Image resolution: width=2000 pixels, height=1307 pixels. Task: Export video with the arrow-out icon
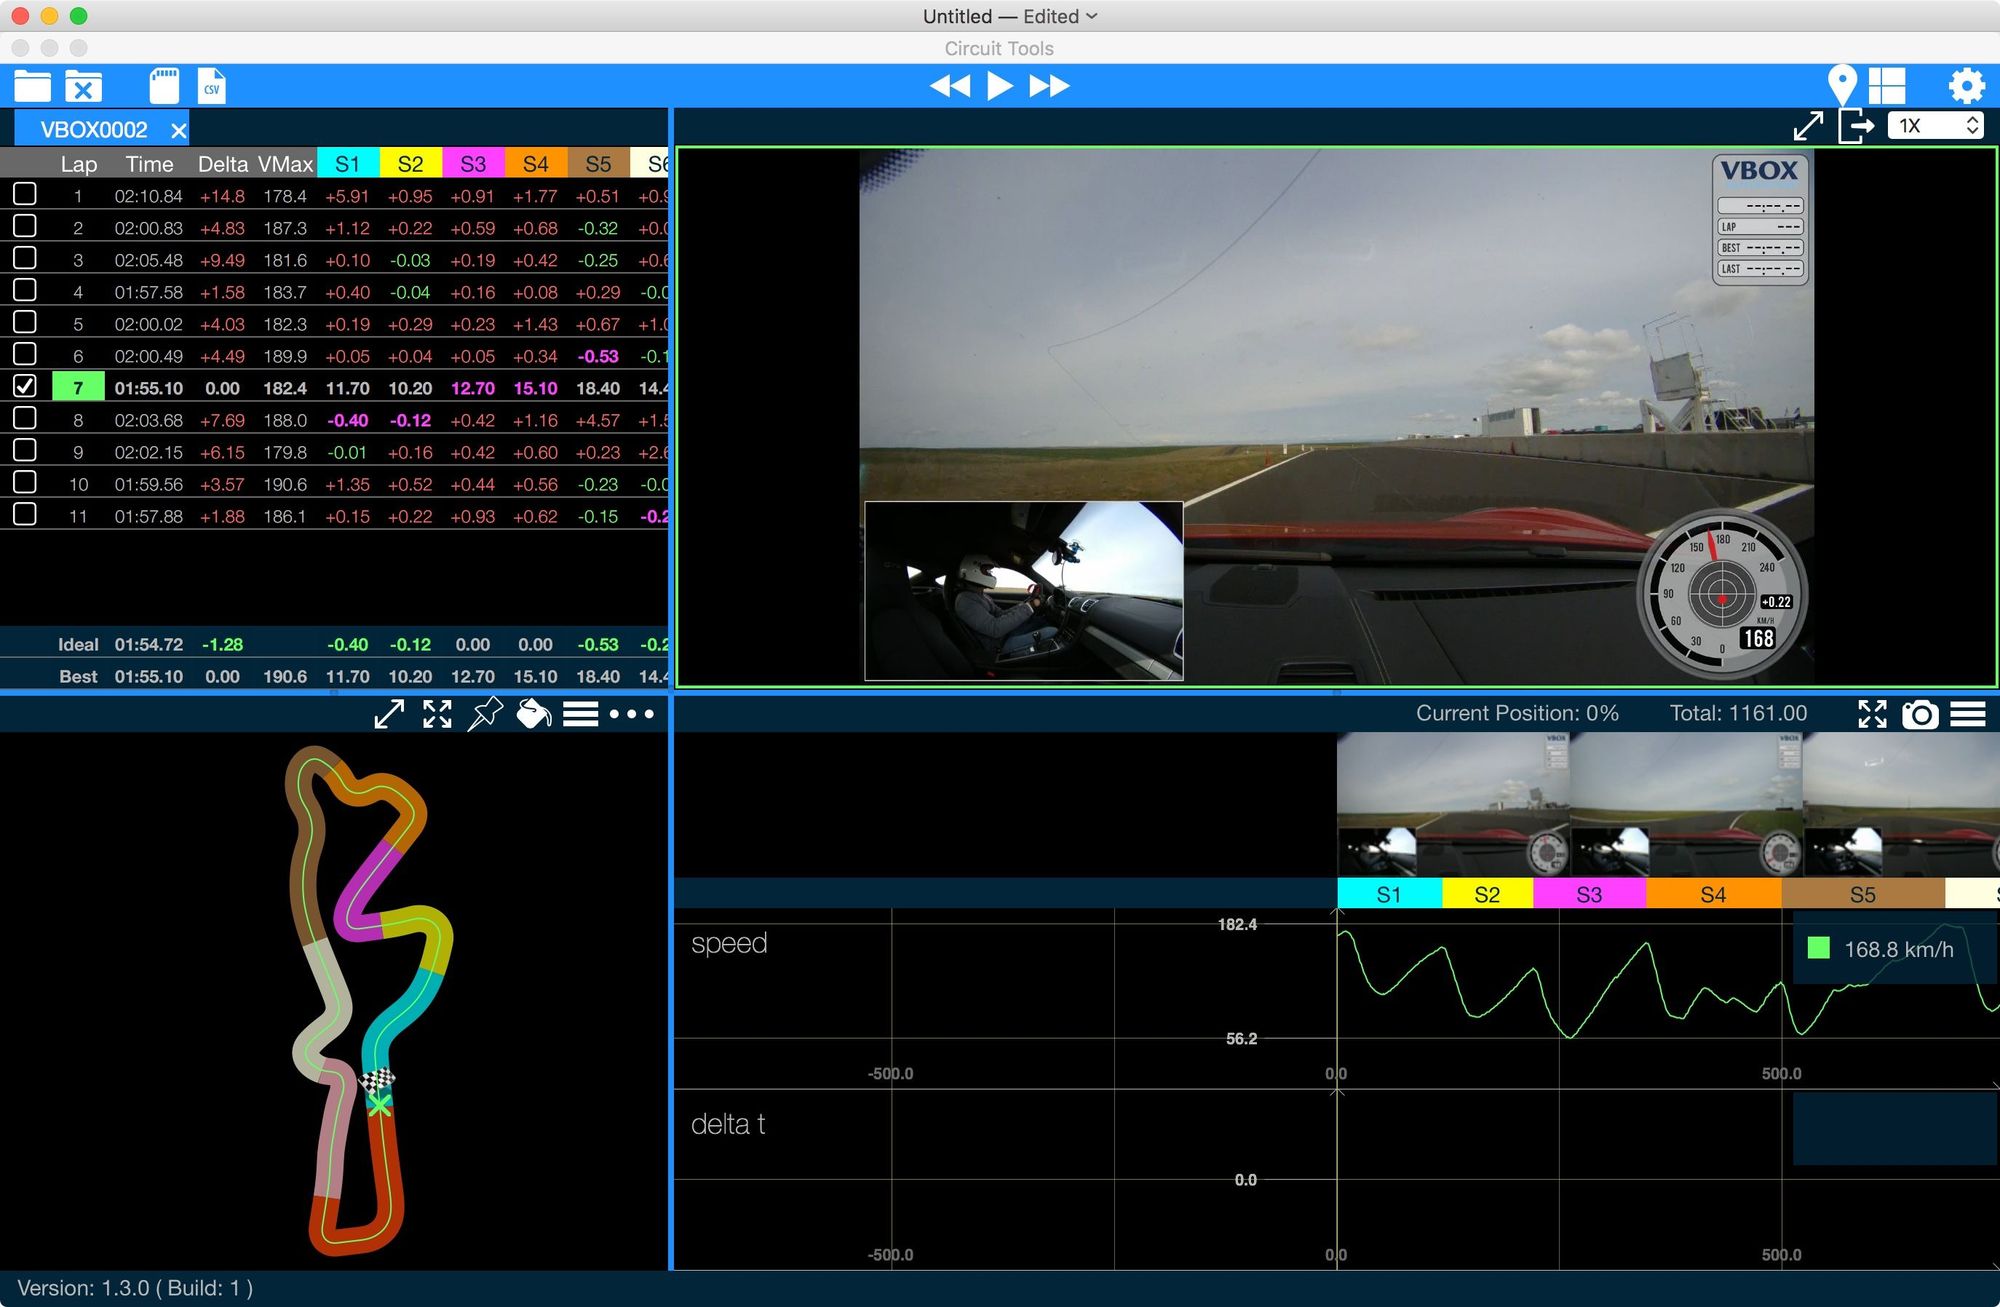pyautogui.click(x=1856, y=127)
